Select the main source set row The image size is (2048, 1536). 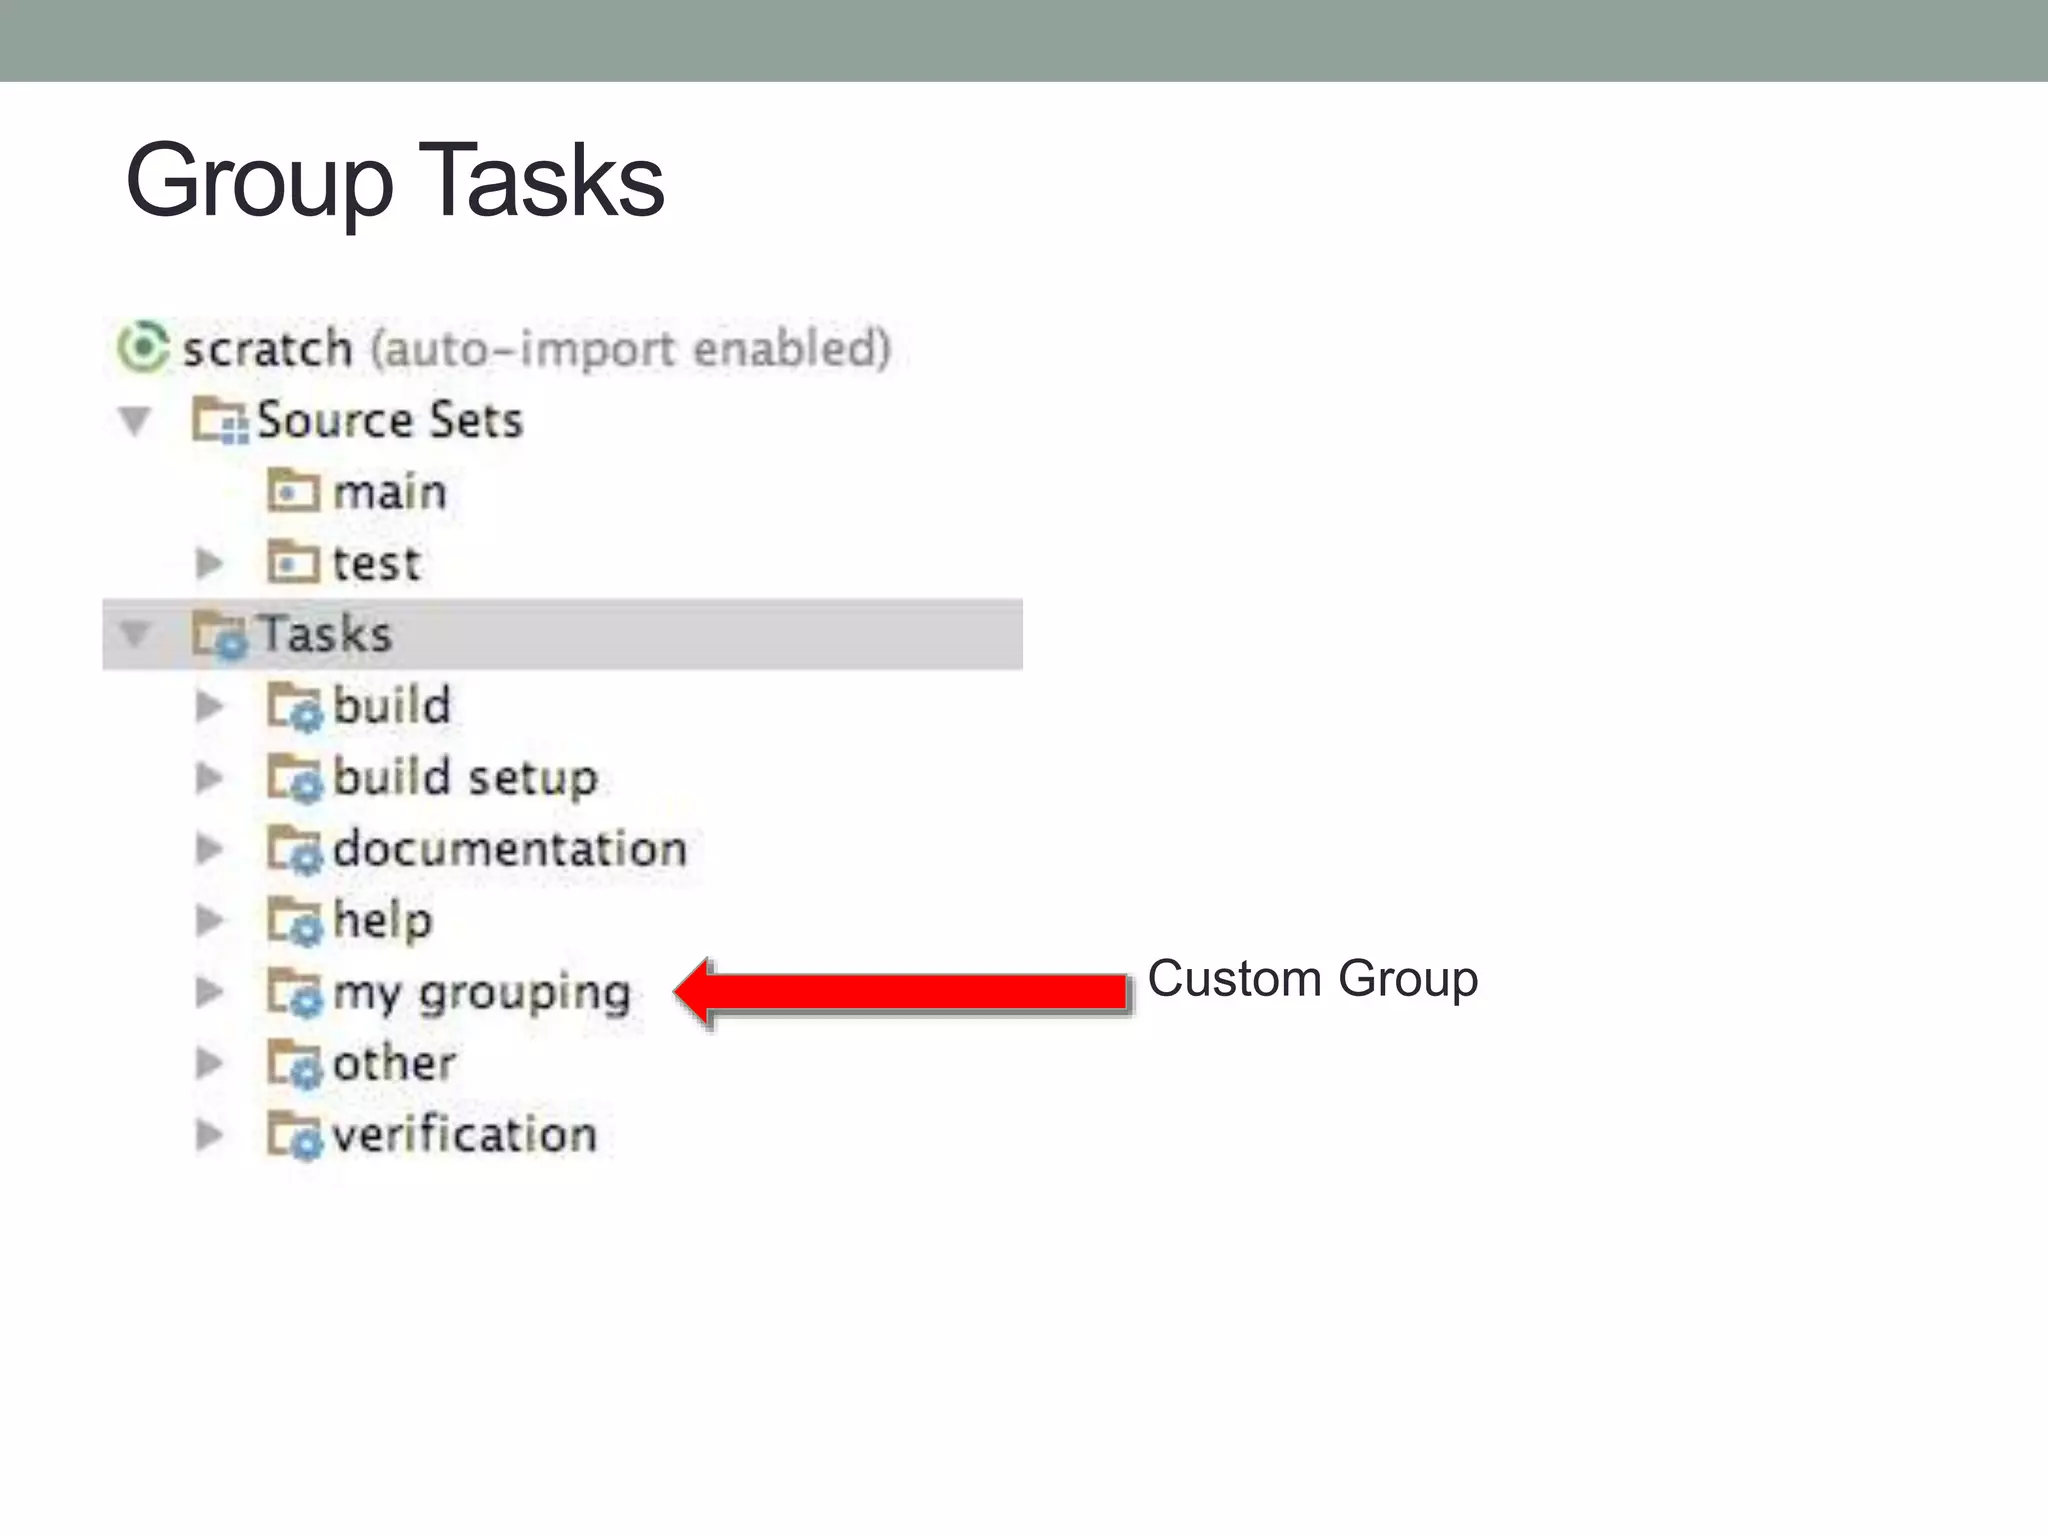click(x=562, y=491)
